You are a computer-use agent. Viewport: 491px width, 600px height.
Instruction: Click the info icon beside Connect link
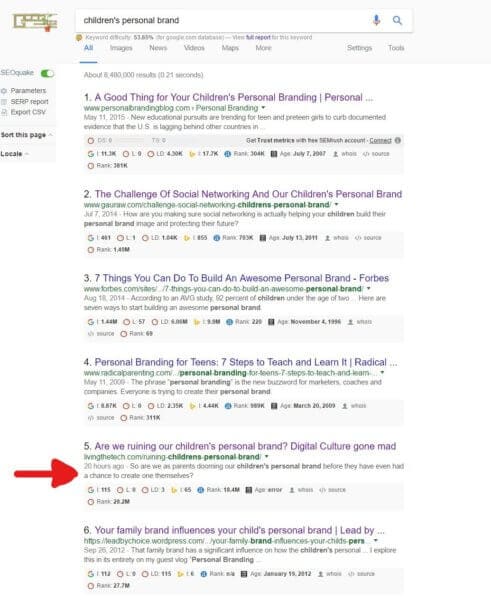[x=398, y=140]
